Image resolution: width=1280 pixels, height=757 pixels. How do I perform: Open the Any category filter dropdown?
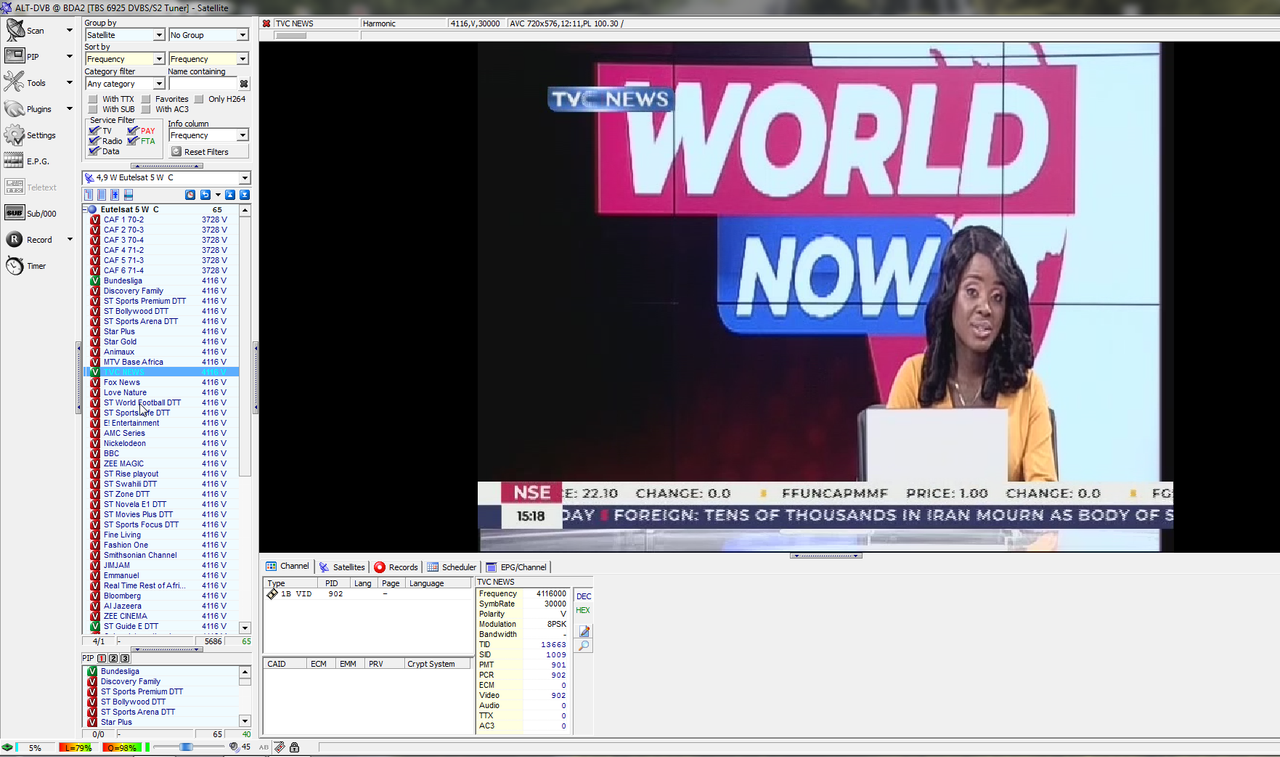124,84
